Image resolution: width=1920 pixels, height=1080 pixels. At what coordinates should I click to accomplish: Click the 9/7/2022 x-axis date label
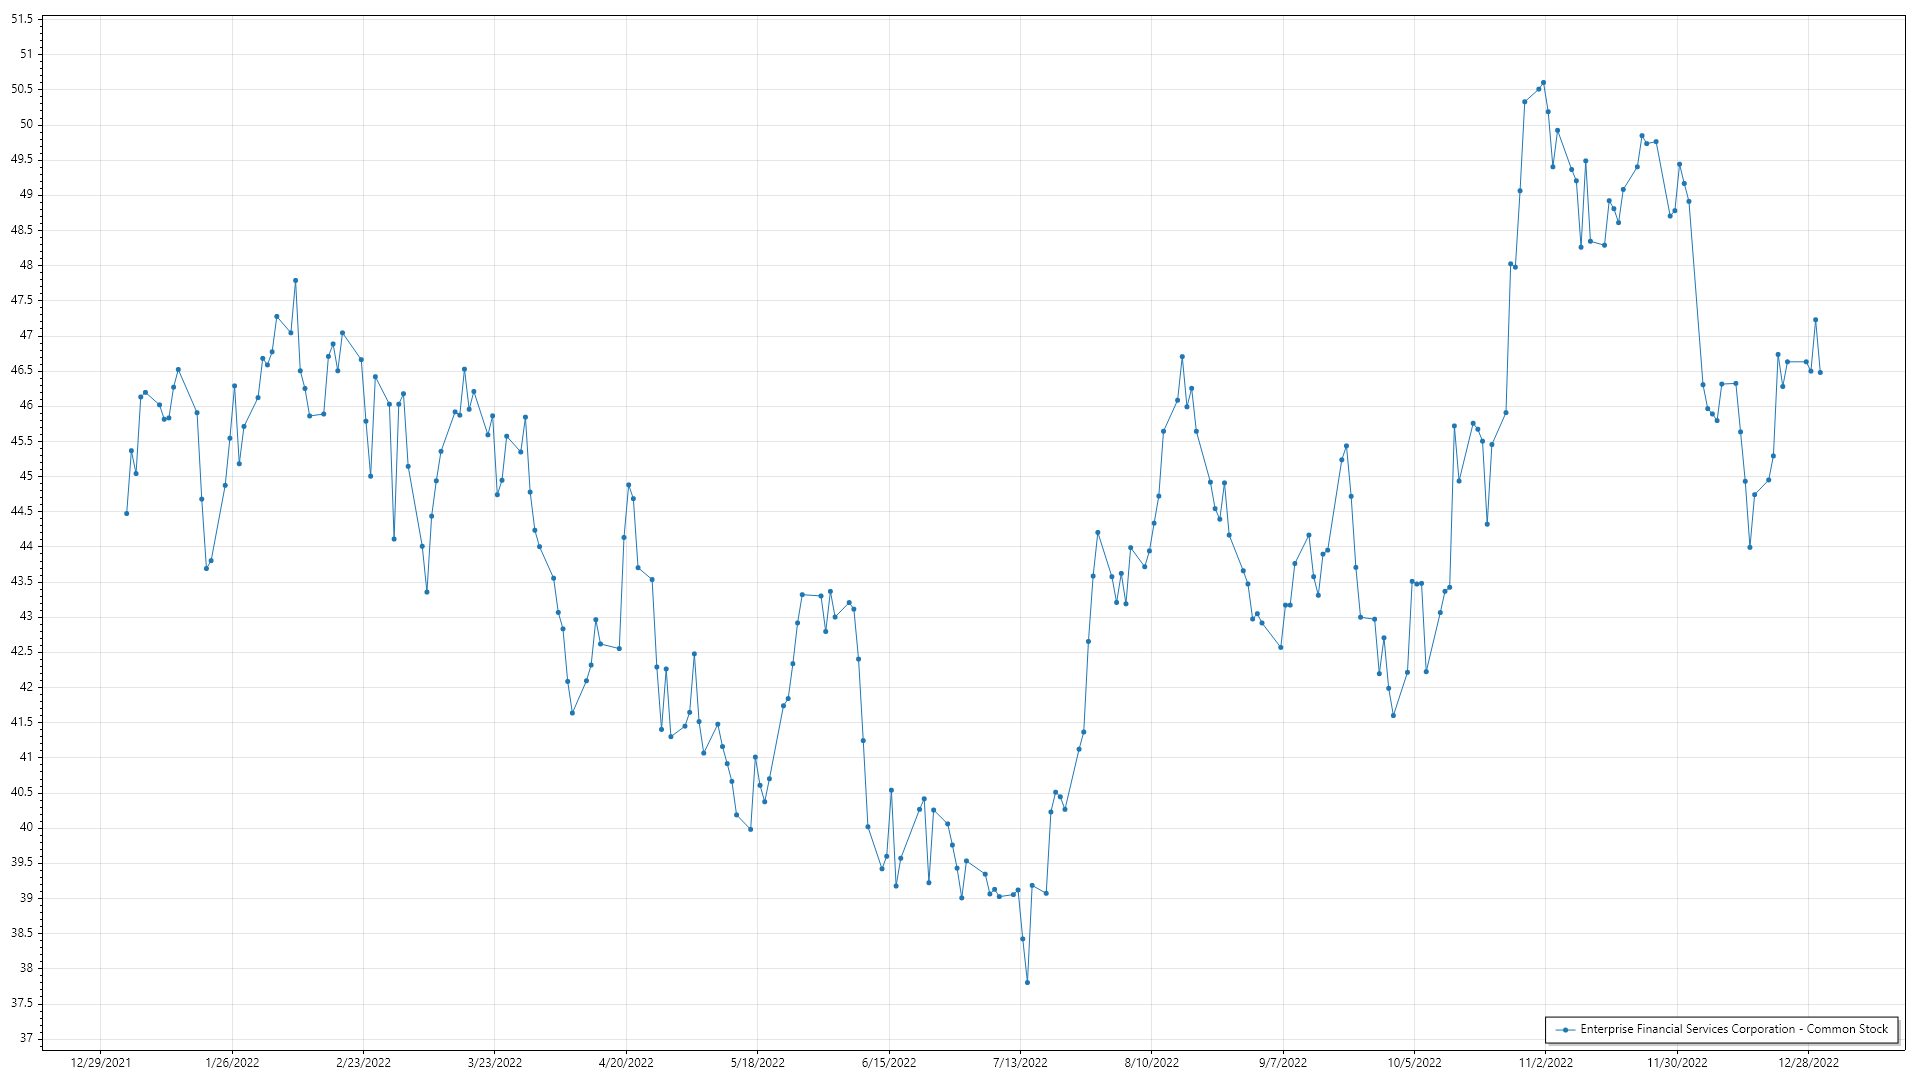pyautogui.click(x=1283, y=1063)
